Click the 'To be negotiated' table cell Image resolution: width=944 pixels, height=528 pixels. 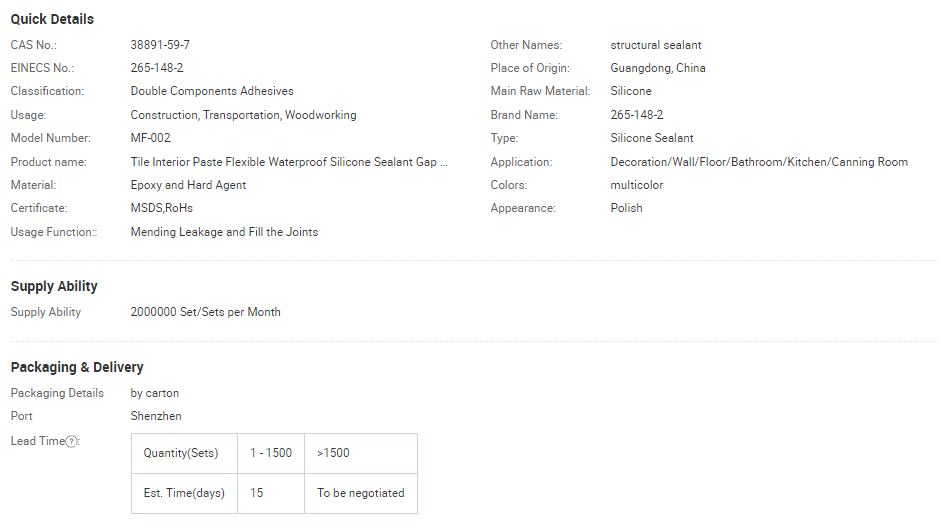360,493
